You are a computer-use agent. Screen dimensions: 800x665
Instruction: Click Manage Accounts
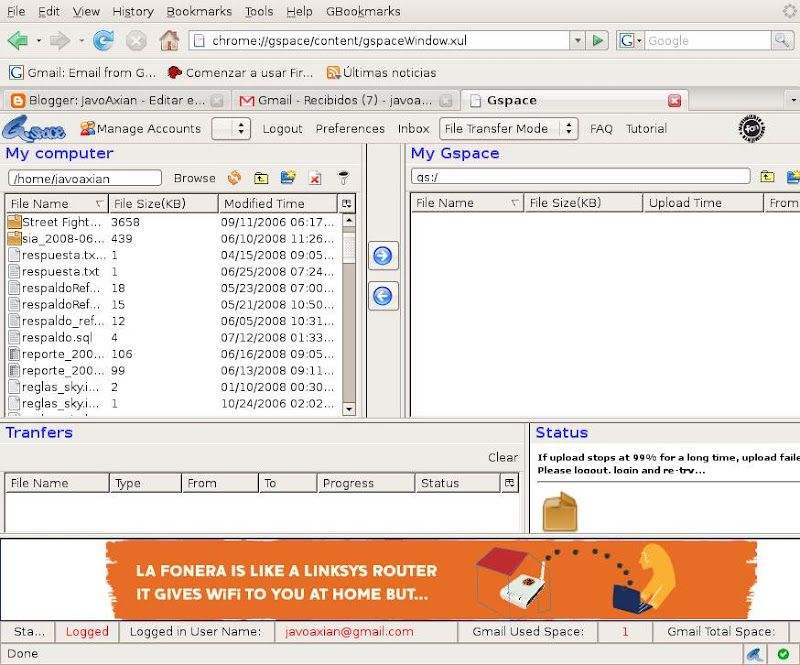[148, 129]
